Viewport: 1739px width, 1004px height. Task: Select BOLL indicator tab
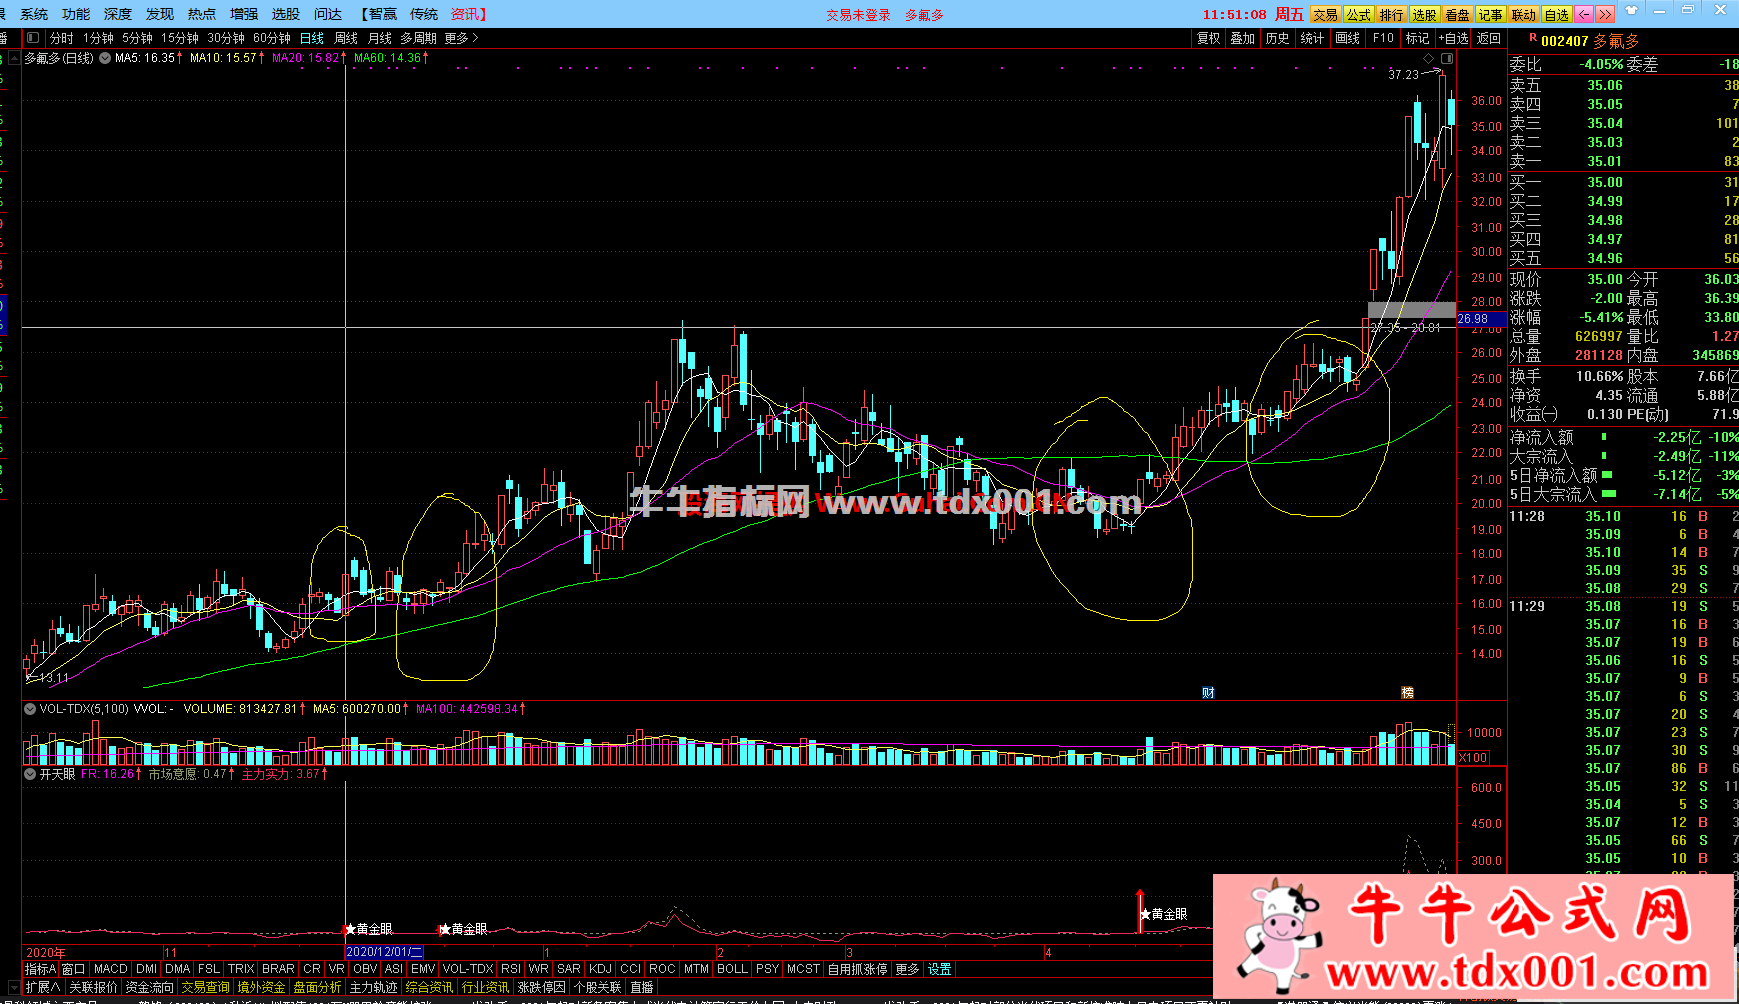(732, 969)
